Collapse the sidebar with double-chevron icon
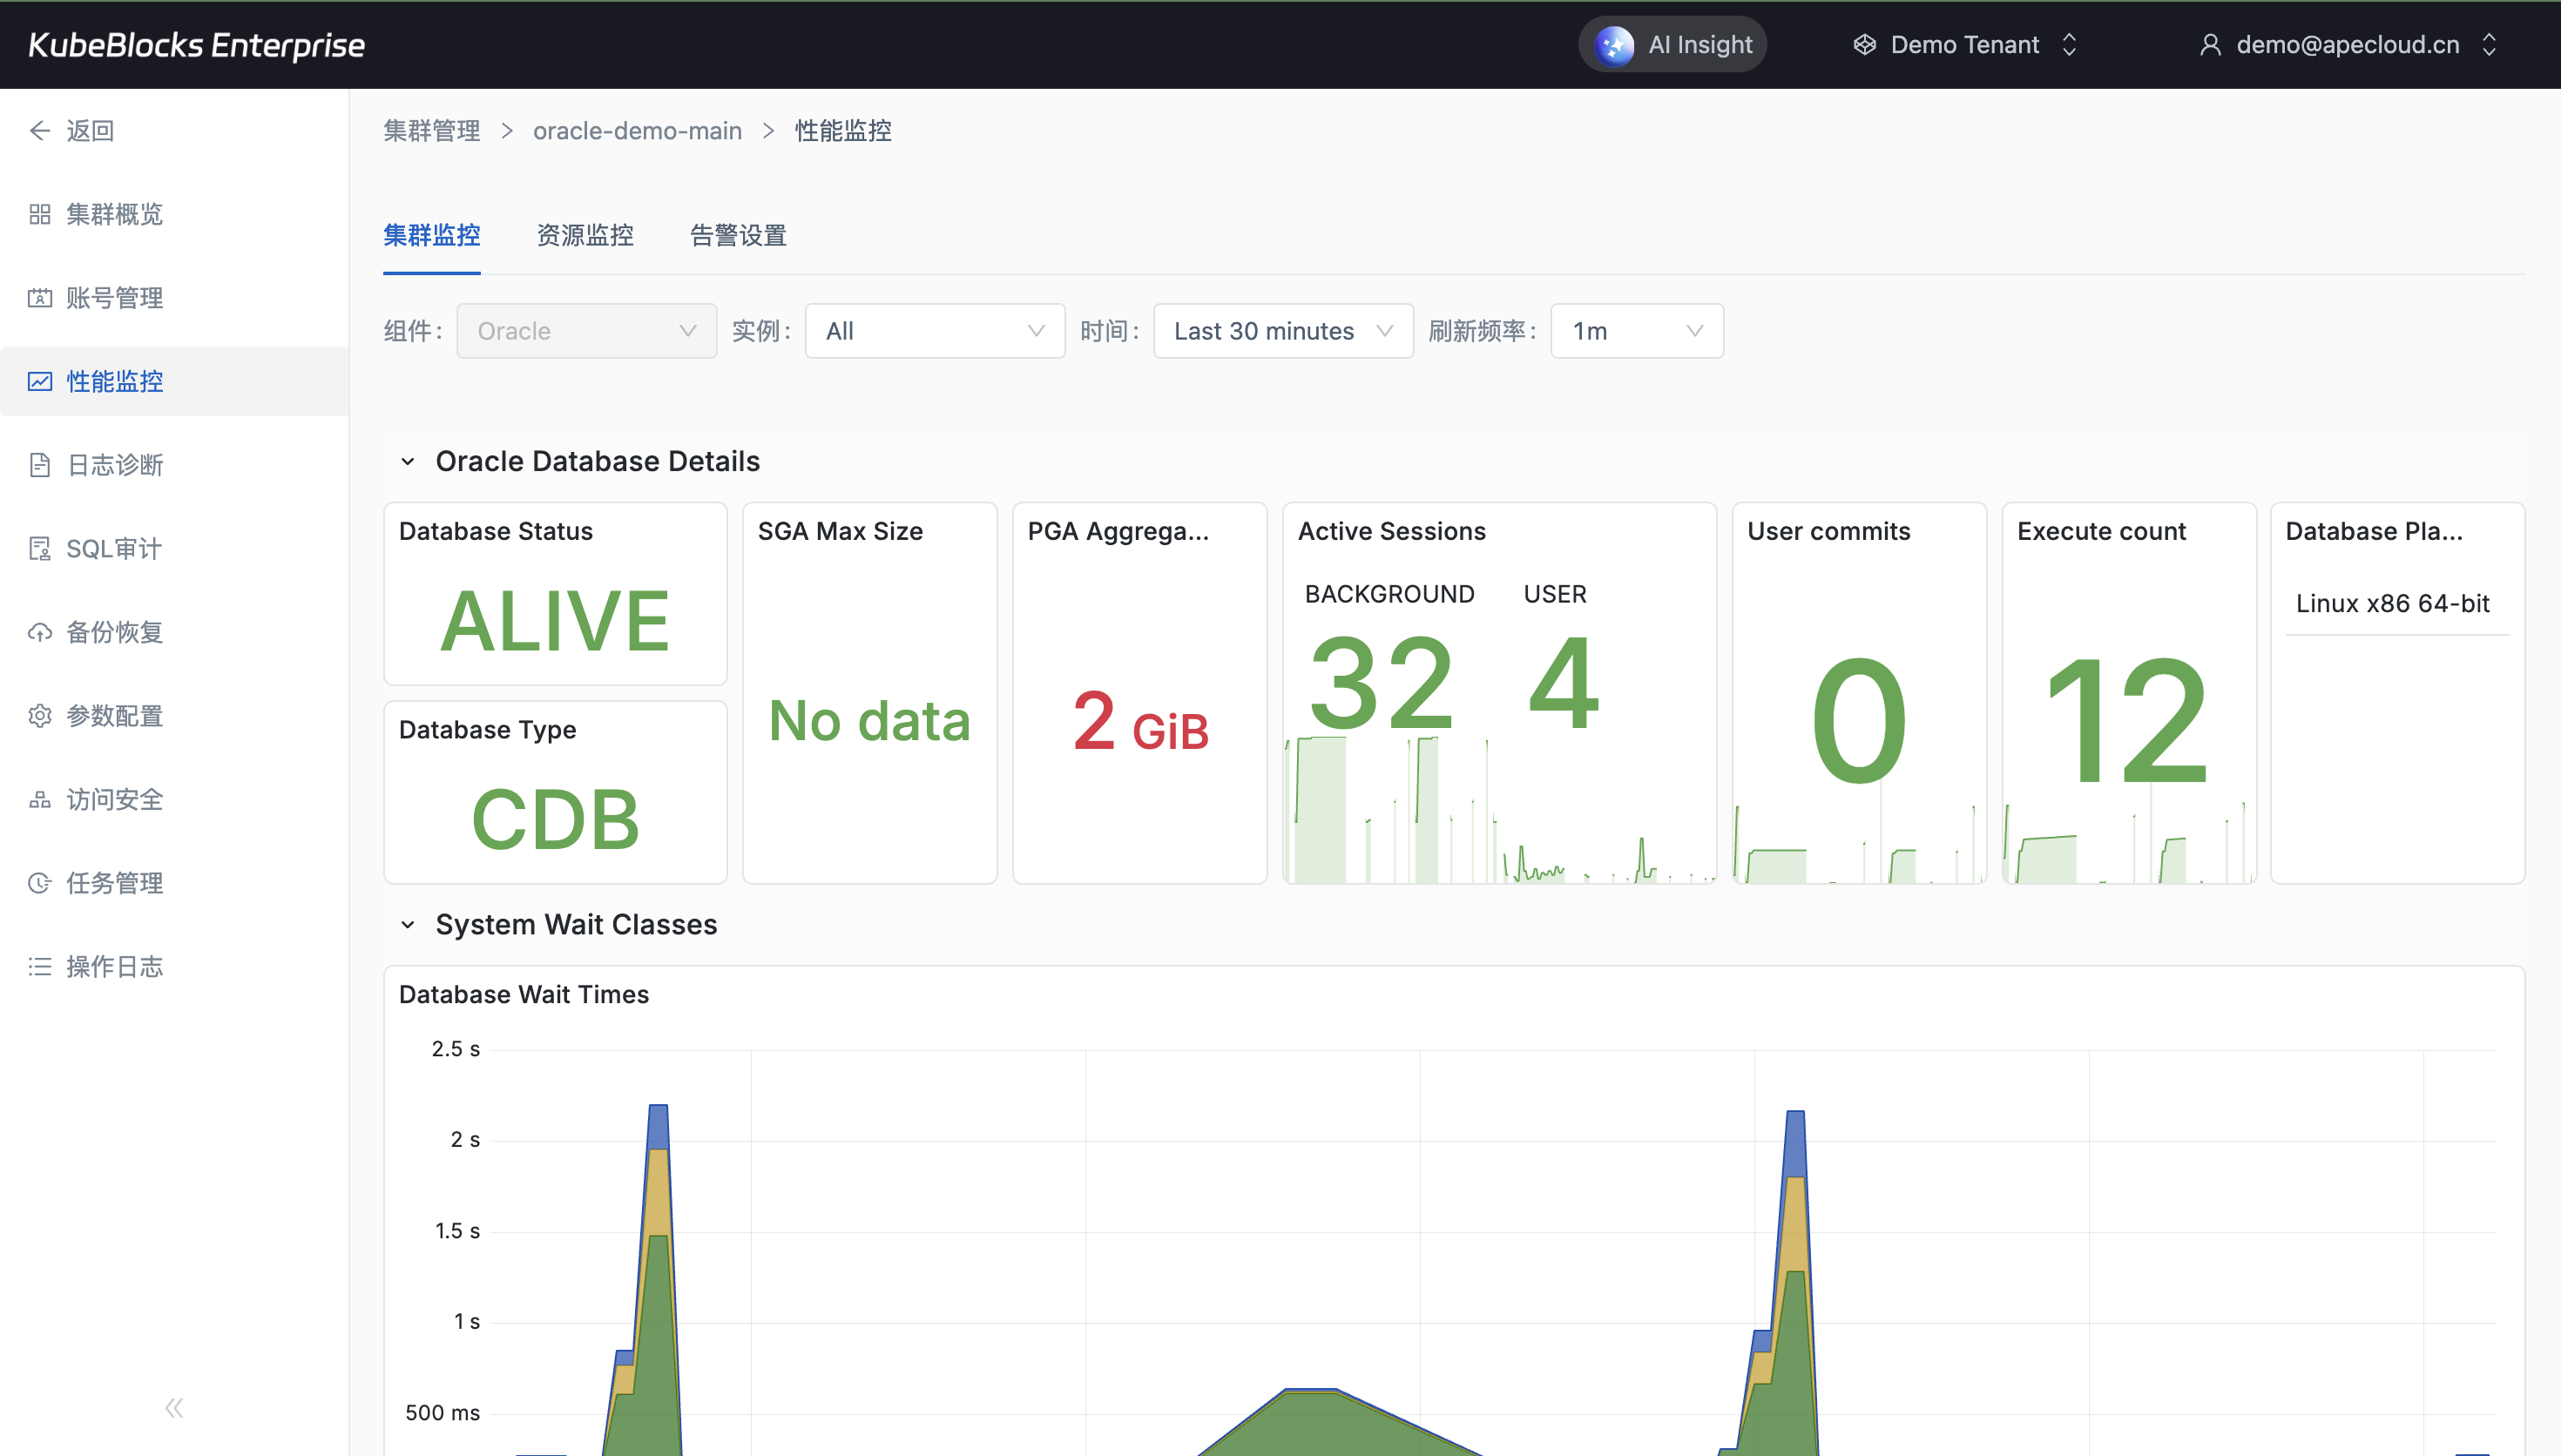2561x1456 pixels. click(174, 1408)
